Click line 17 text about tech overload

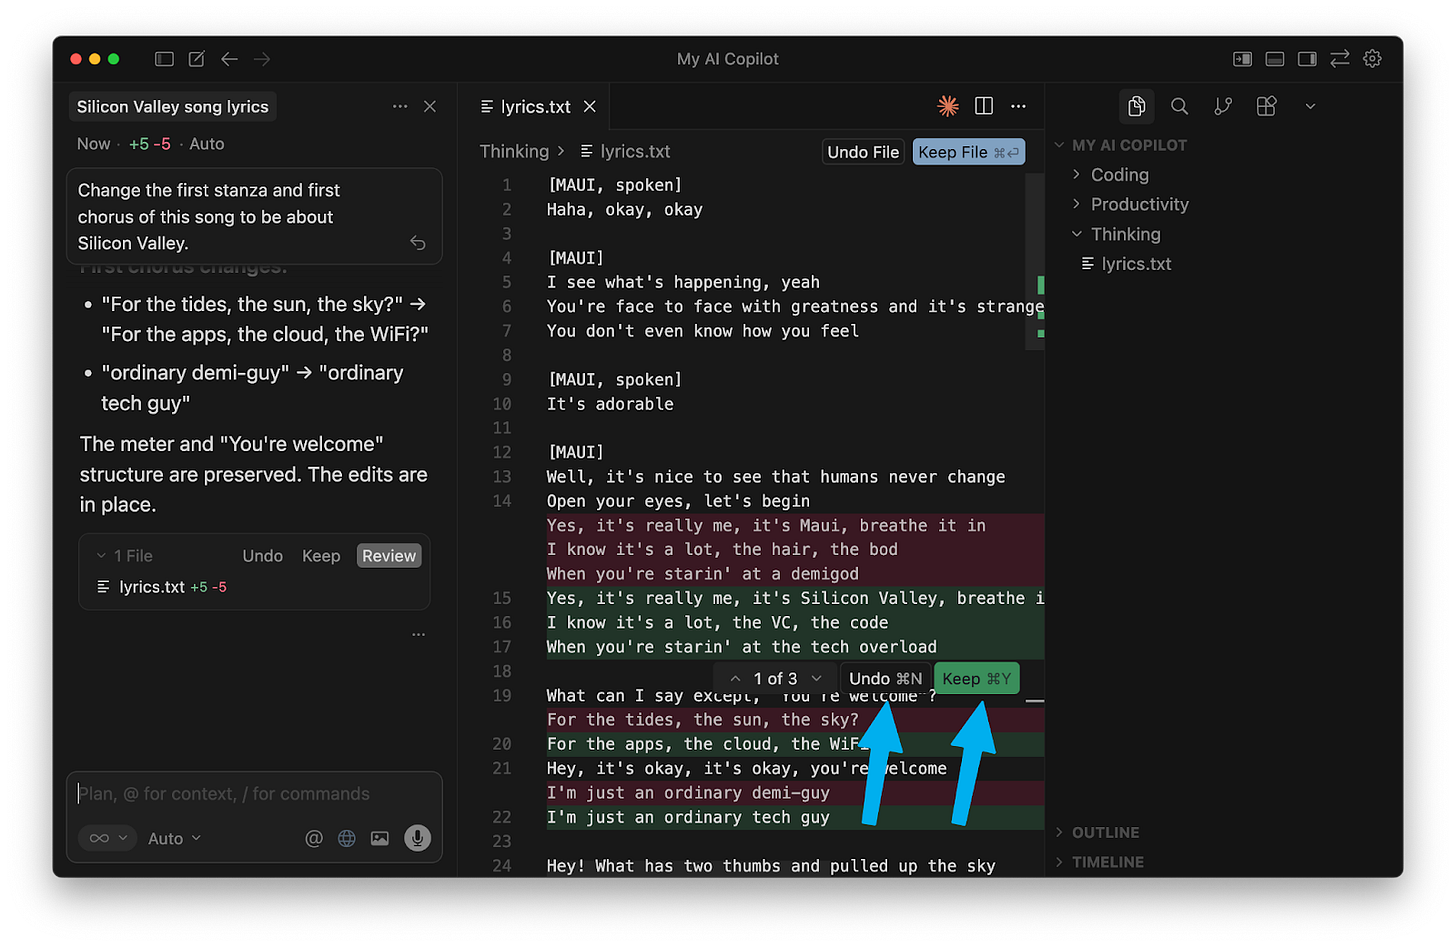(741, 647)
